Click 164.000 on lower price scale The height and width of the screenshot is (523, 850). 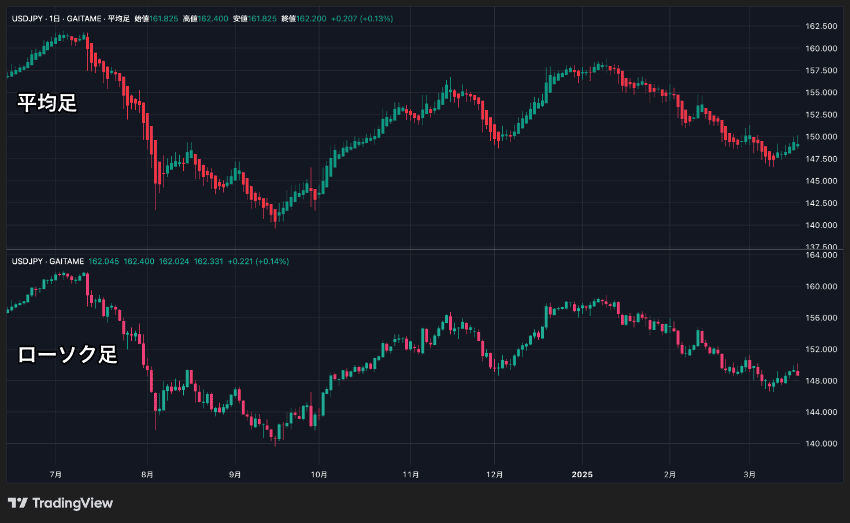[x=821, y=255]
